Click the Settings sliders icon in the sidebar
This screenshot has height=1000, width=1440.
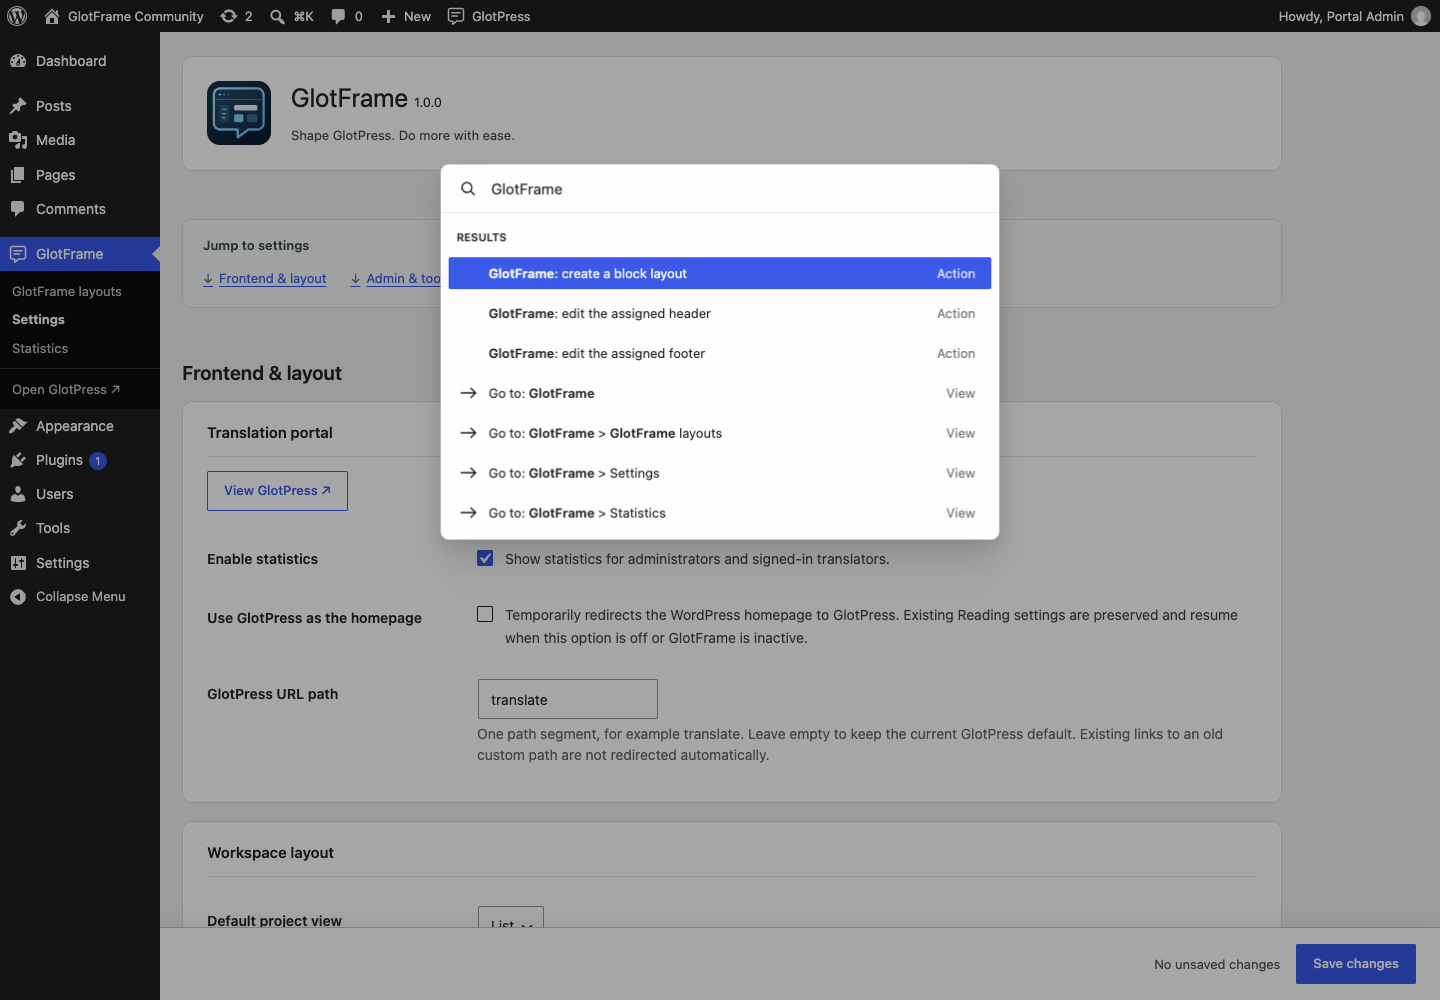click(x=18, y=563)
